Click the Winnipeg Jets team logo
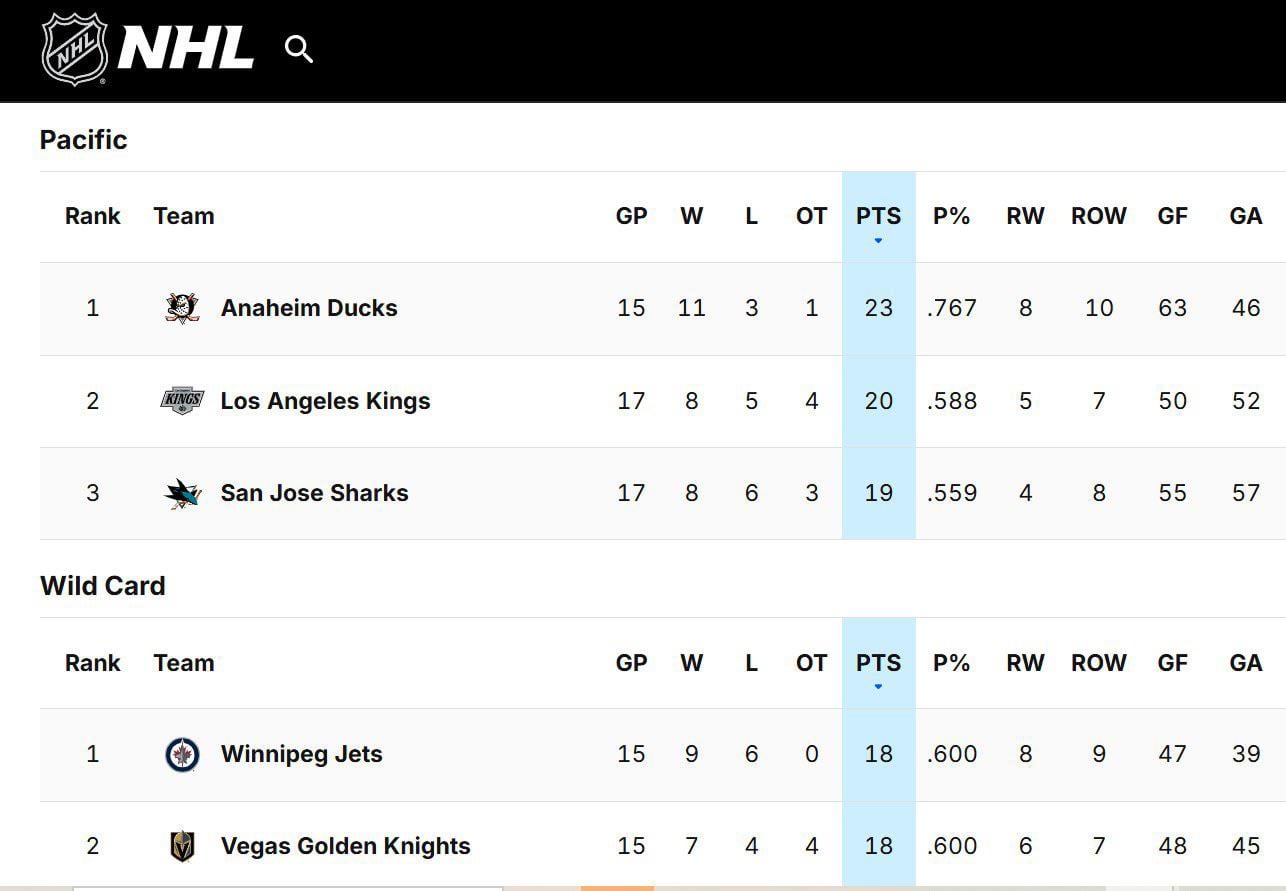The height and width of the screenshot is (891, 1286). [x=182, y=754]
